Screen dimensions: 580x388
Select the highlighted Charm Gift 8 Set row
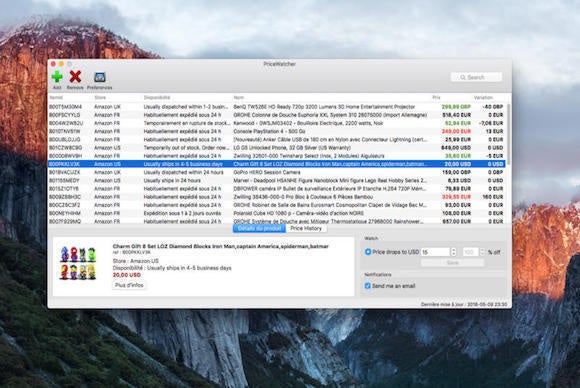tap(277, 164)
